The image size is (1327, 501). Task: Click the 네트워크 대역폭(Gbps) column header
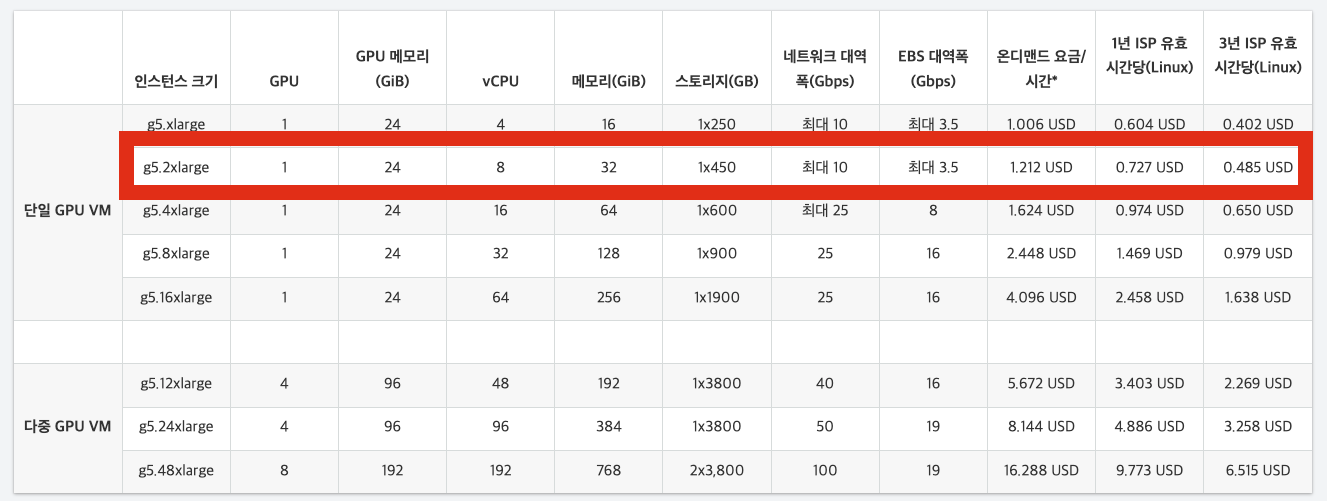click(825, 70)
